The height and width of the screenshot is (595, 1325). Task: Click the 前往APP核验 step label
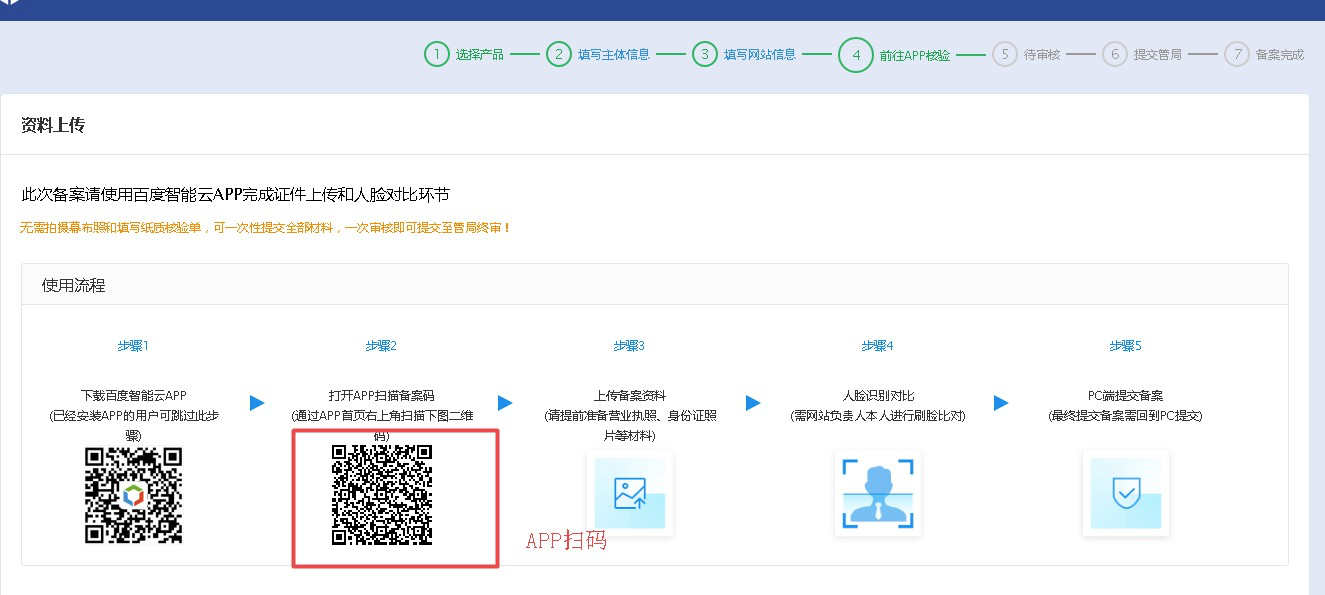[915, 55]
